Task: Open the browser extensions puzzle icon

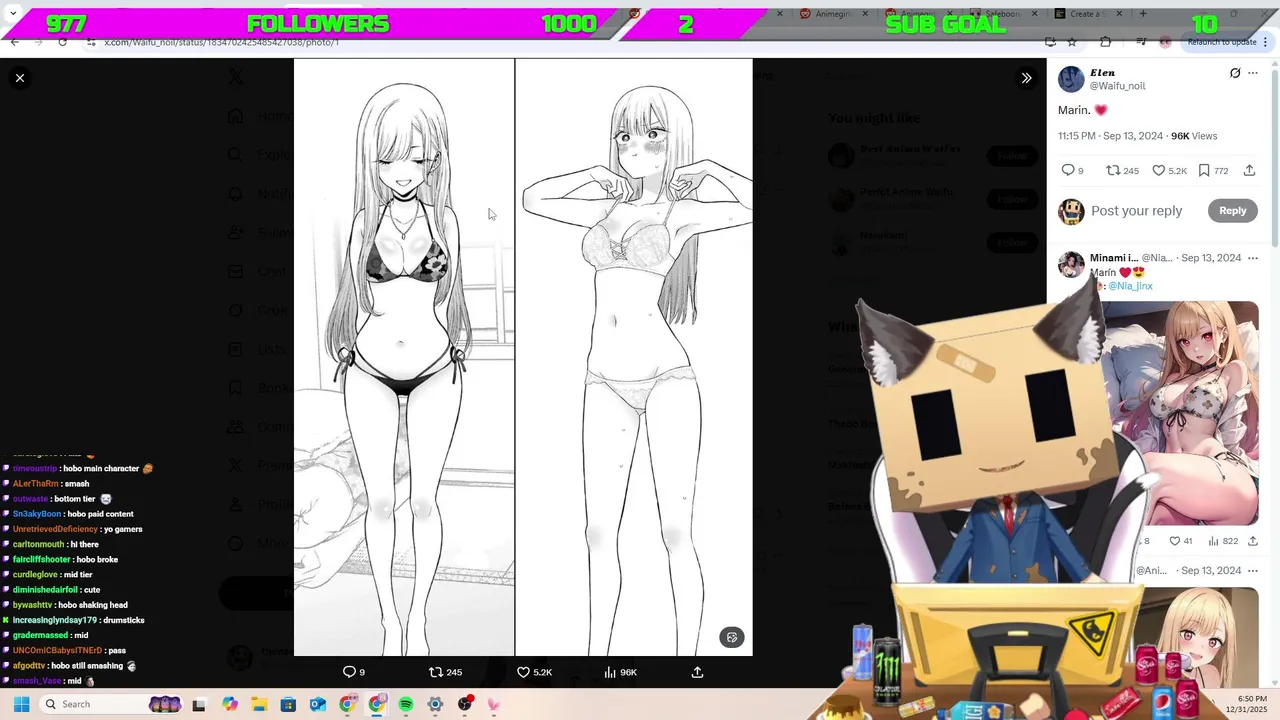Action: (1105, 42)
